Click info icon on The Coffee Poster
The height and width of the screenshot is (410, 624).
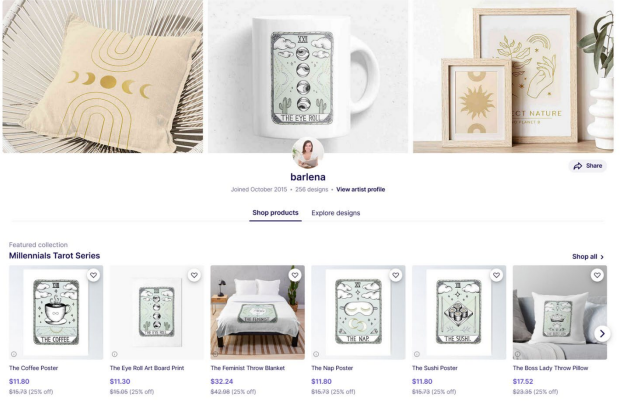click(x=14, y=354)
